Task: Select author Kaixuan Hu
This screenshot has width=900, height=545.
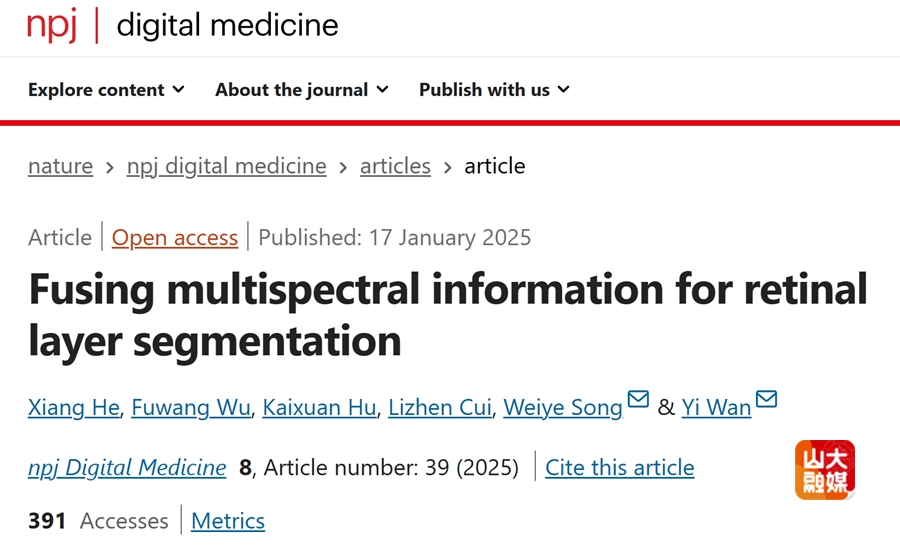Action: coord(319,408)
